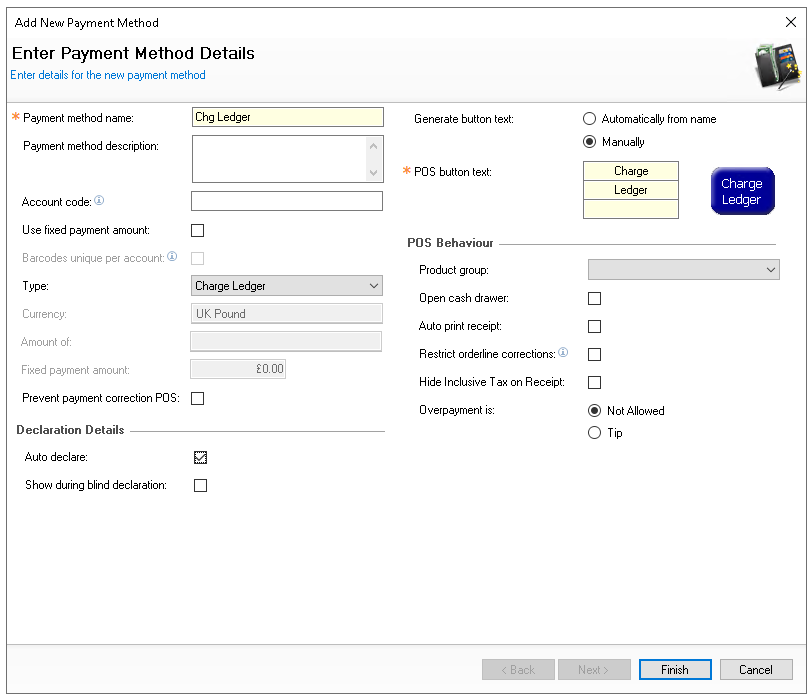Click the third empty POS button text line
The width and height of the screenshot is (811, 697).
tap(631, 209)
